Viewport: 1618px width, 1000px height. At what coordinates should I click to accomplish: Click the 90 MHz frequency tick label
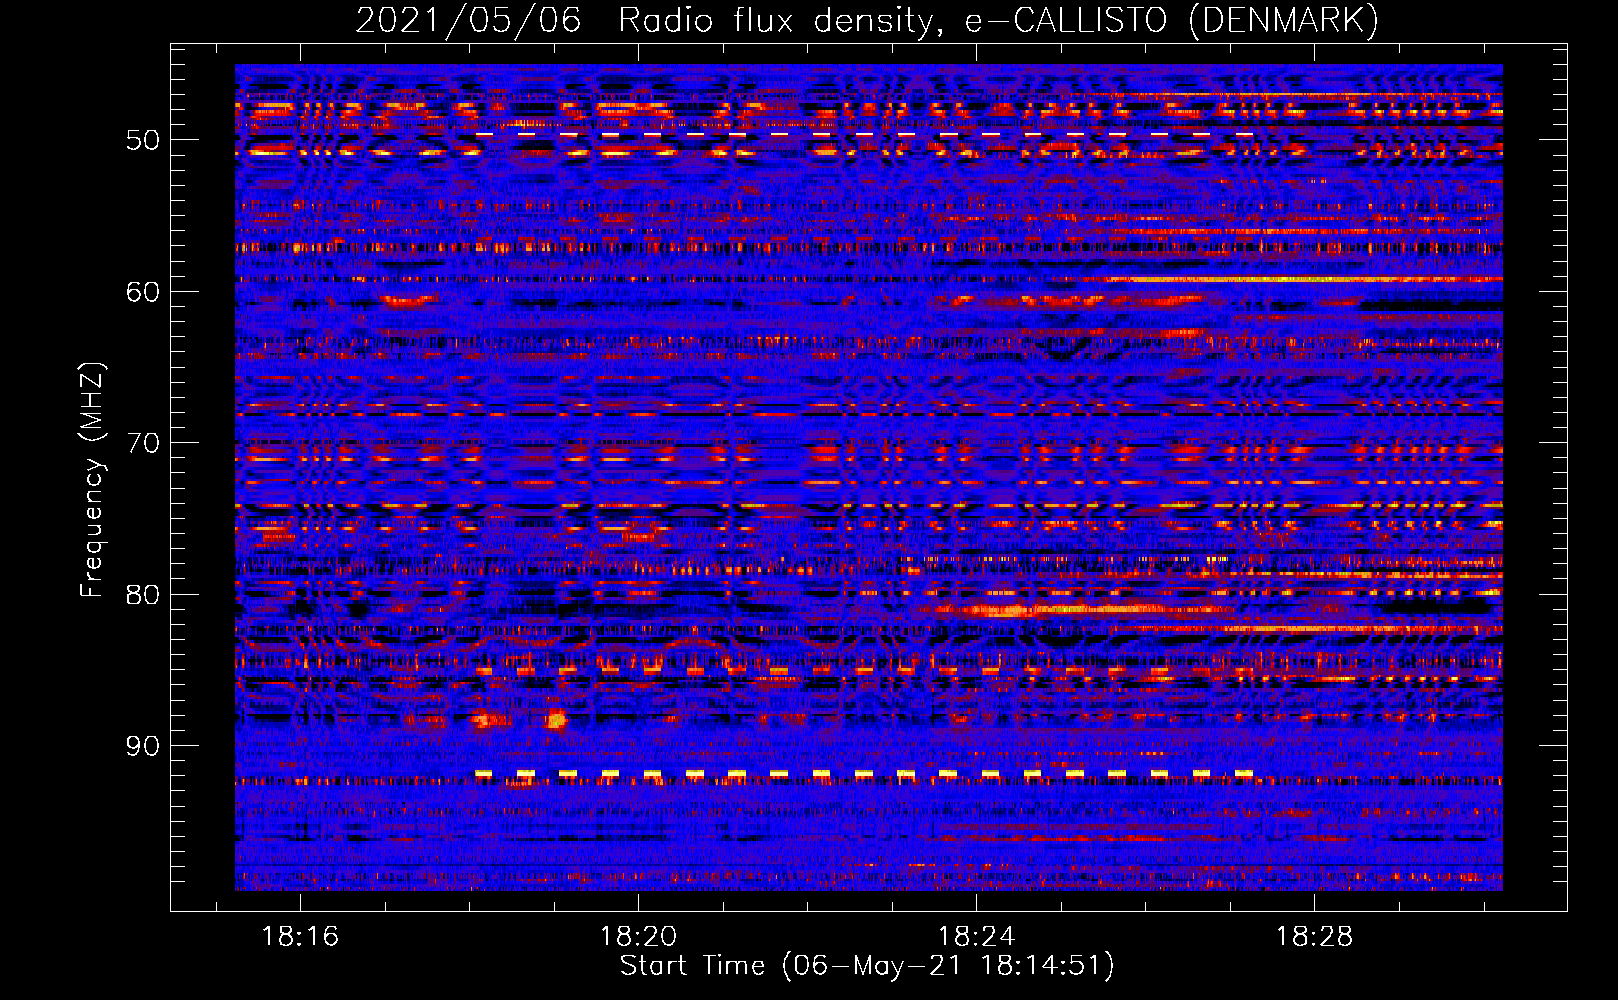[x=143, y=746]
